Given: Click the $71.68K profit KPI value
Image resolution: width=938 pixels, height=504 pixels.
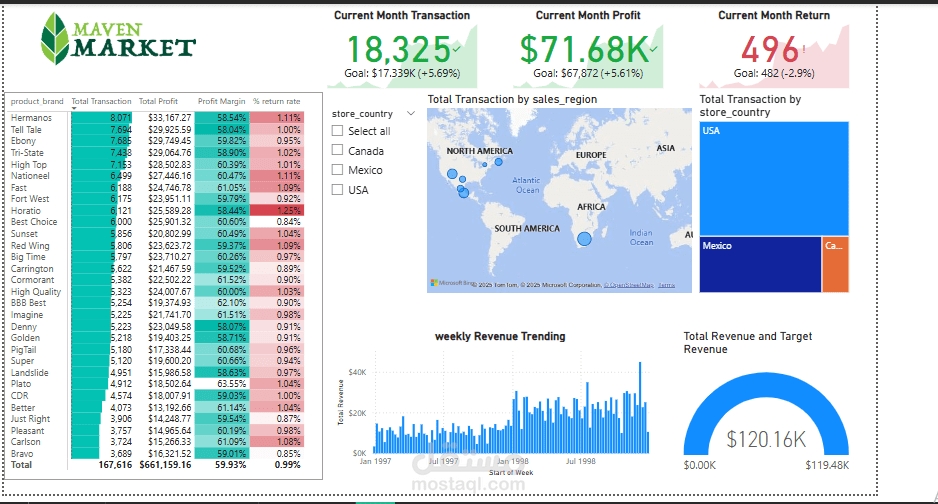Looking at the screenshot, I should pyautogui.click(x=584, y=49).
